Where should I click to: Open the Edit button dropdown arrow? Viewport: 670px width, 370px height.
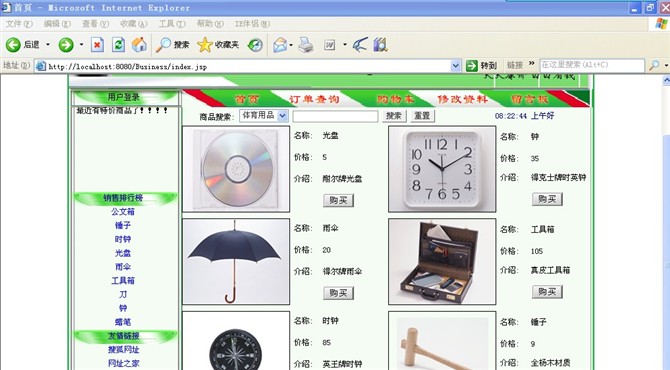(x=344, y=44)
